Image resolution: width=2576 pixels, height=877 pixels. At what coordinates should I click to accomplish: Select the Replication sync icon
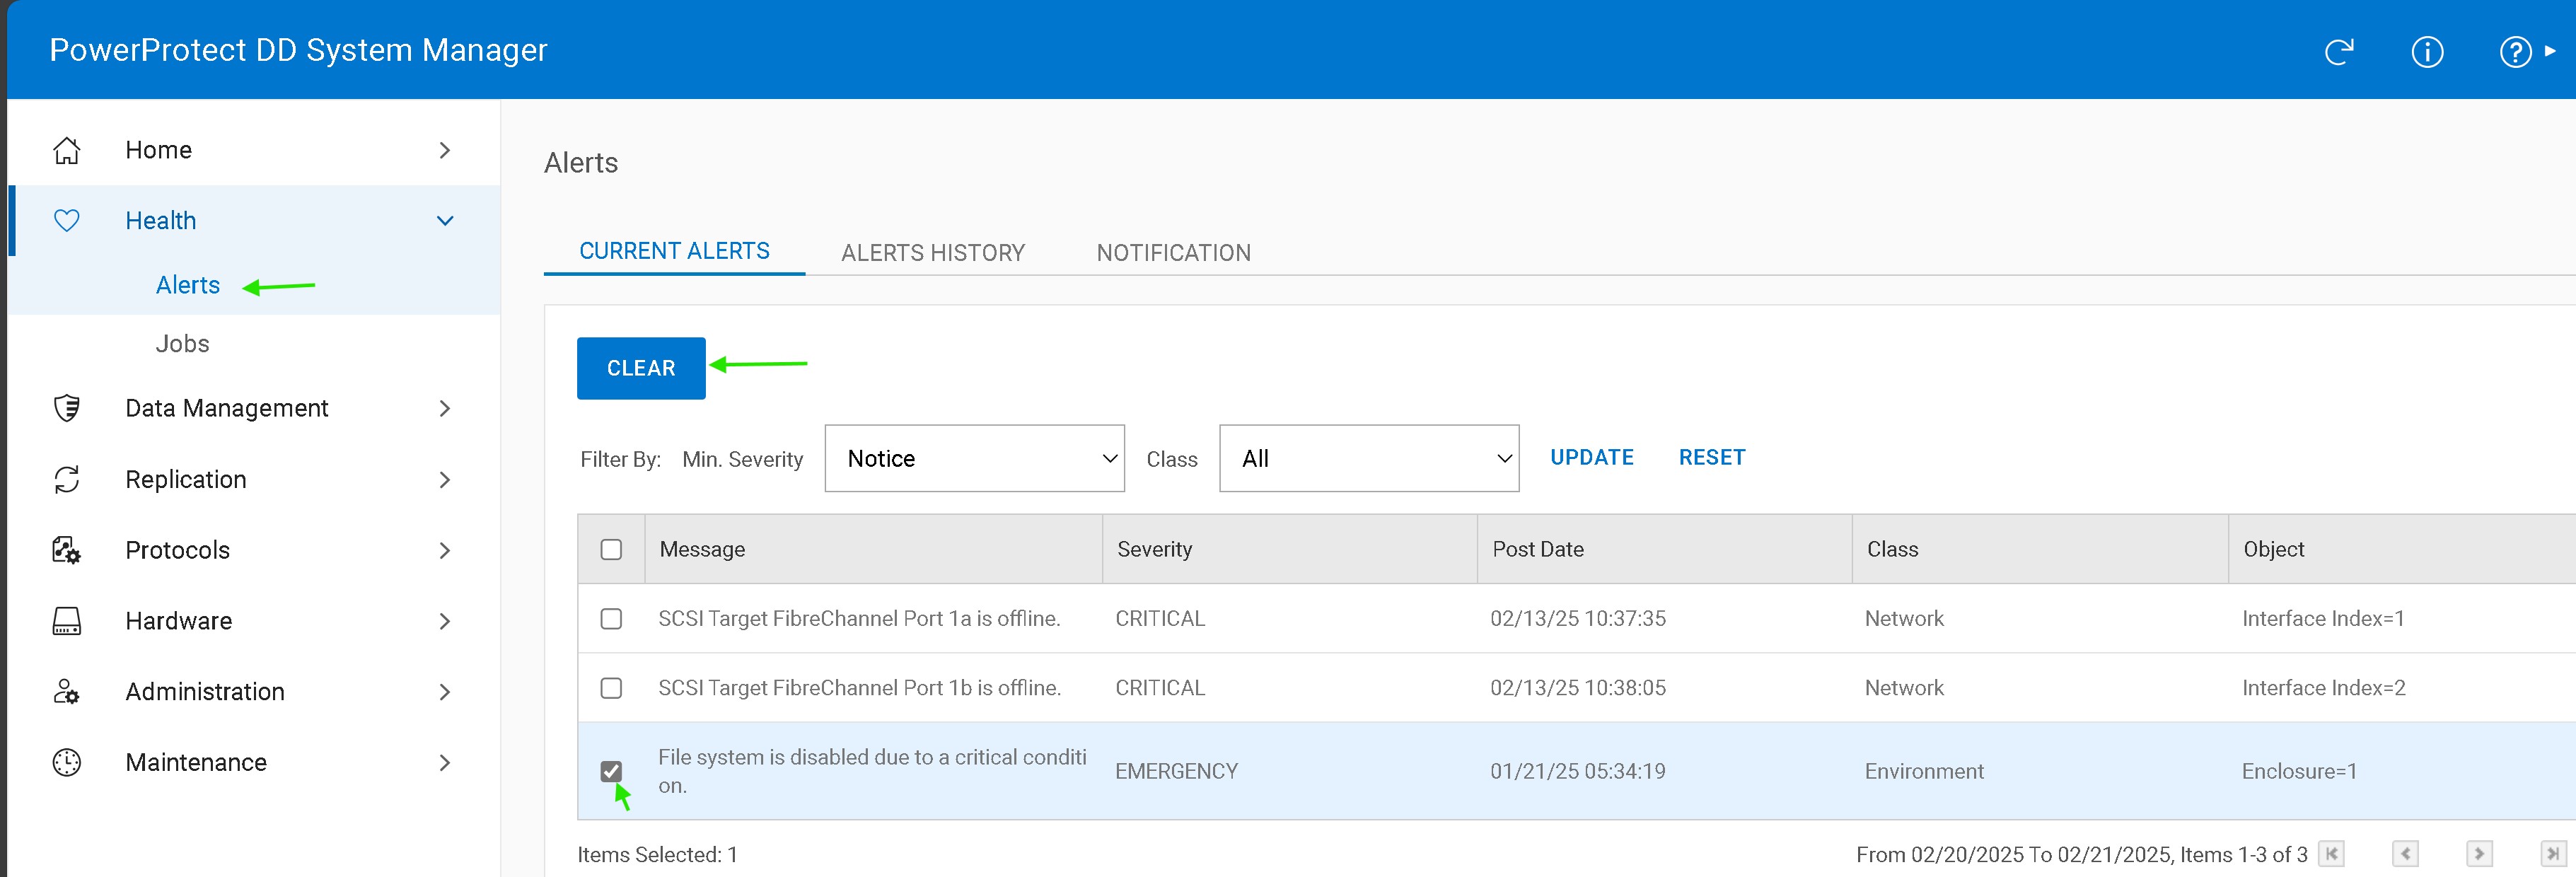(66, 479)
